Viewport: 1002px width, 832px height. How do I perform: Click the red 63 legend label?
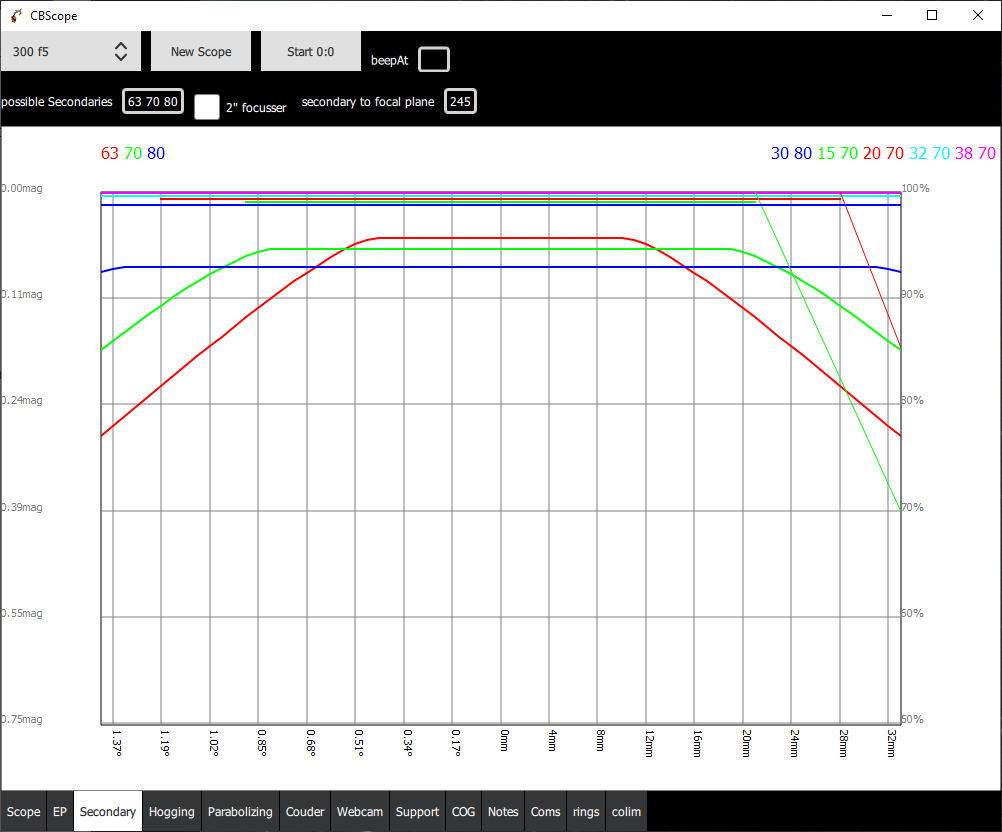tap(110, 153)
